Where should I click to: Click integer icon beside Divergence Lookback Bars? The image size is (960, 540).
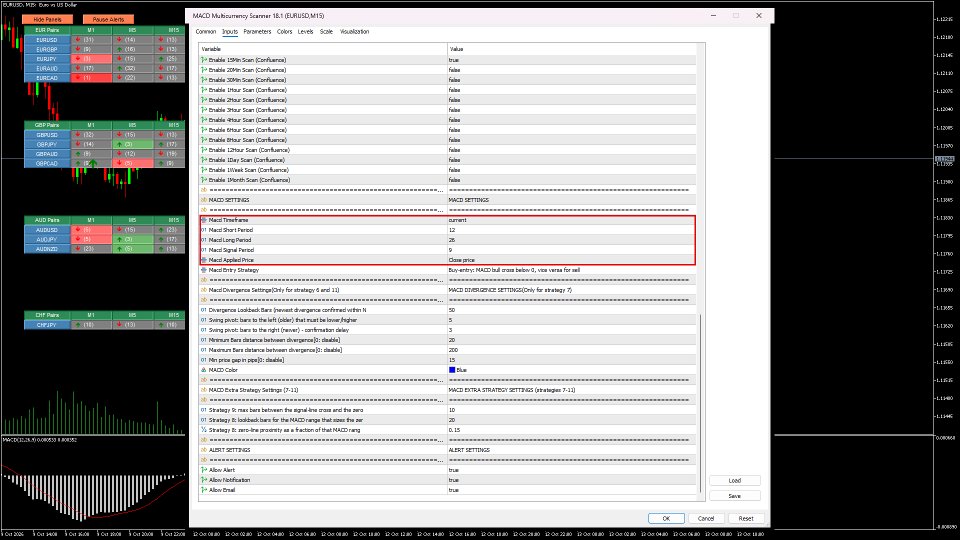[204, 310]
